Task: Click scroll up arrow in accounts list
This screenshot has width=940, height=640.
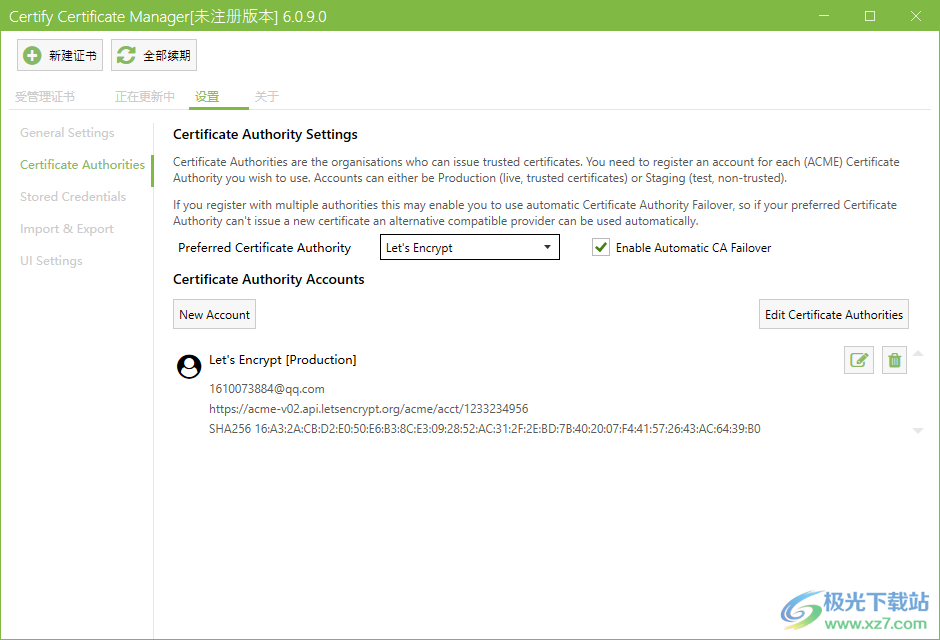Action: (x=918, y=354)
